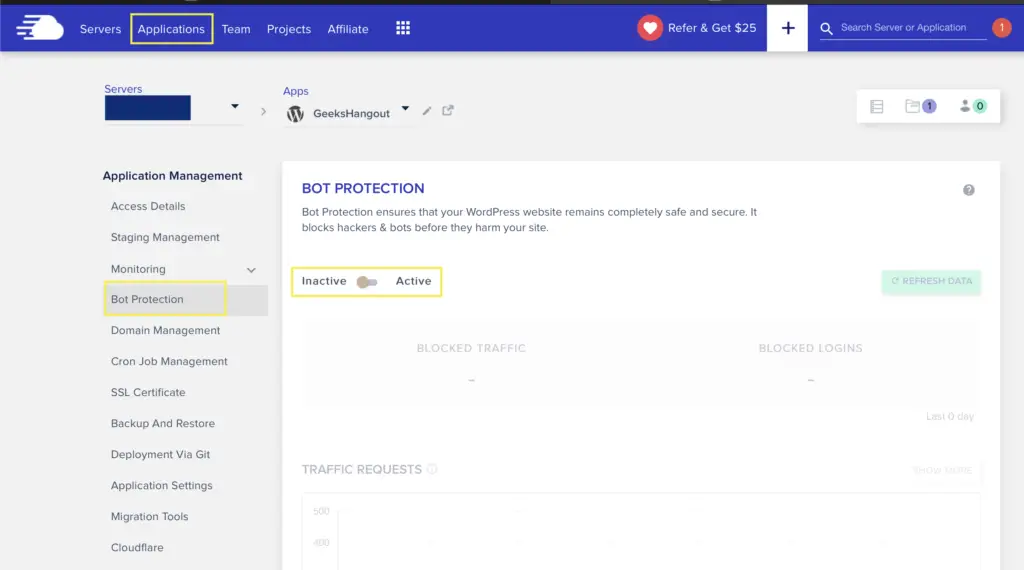Select Deployment Via Git in sidebar
Image resolution: width=1024 pixels, height=570 pixels.
click(160, 454)
